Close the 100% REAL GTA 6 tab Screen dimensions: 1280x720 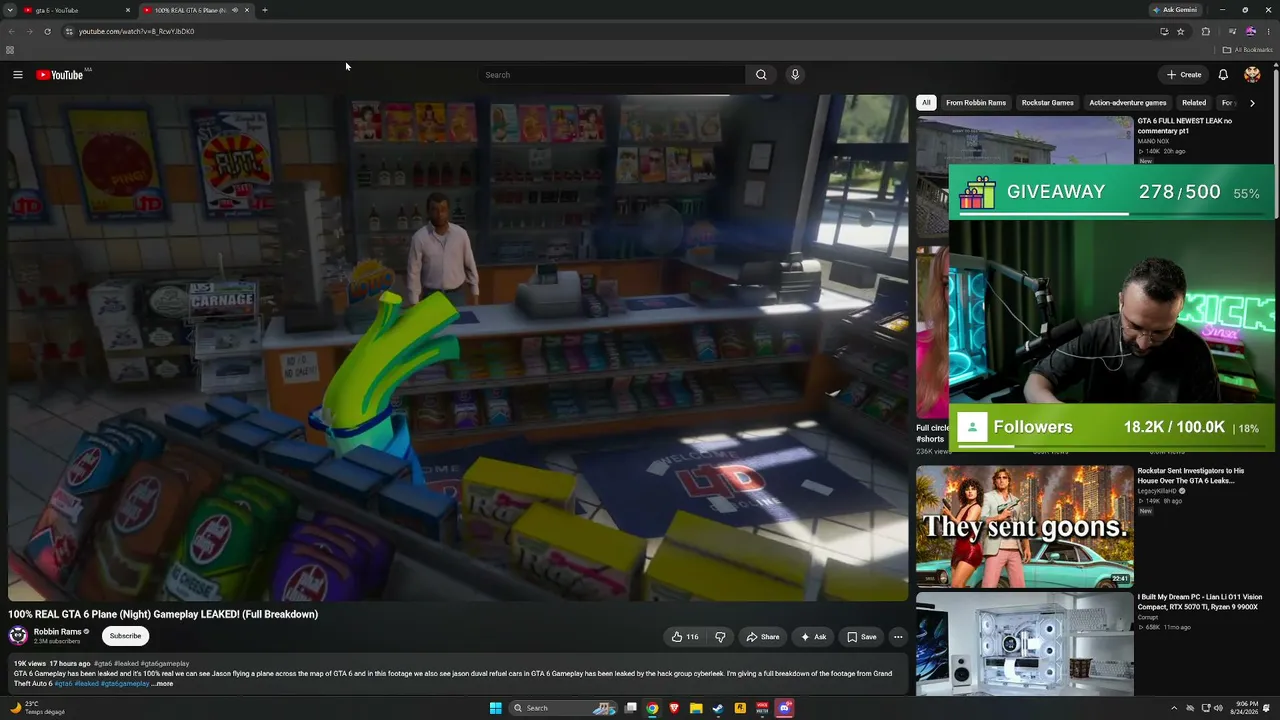tap(247, 10)
